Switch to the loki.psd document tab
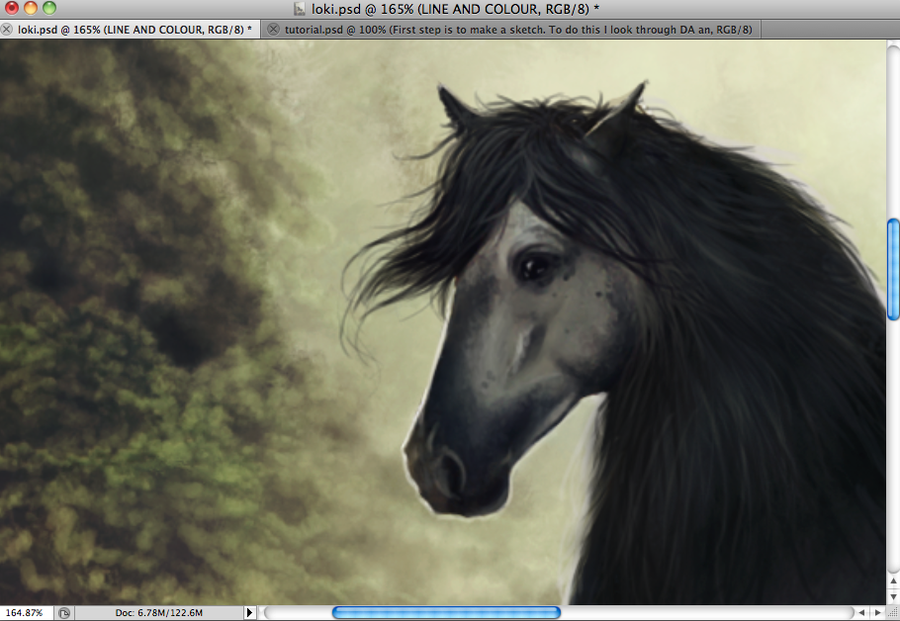 coord(134,30)
